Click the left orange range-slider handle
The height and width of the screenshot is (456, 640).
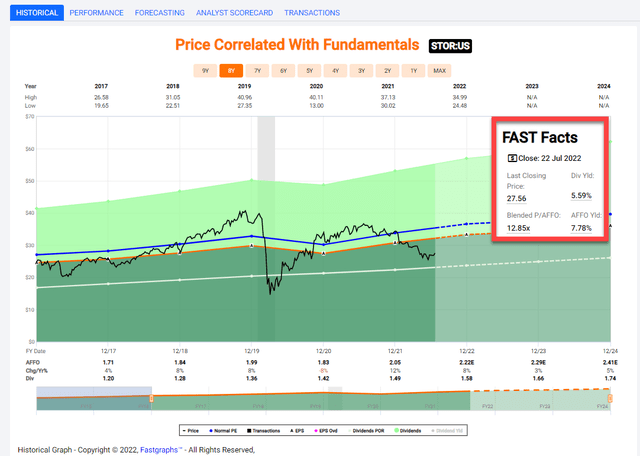[x=151, y=398]
